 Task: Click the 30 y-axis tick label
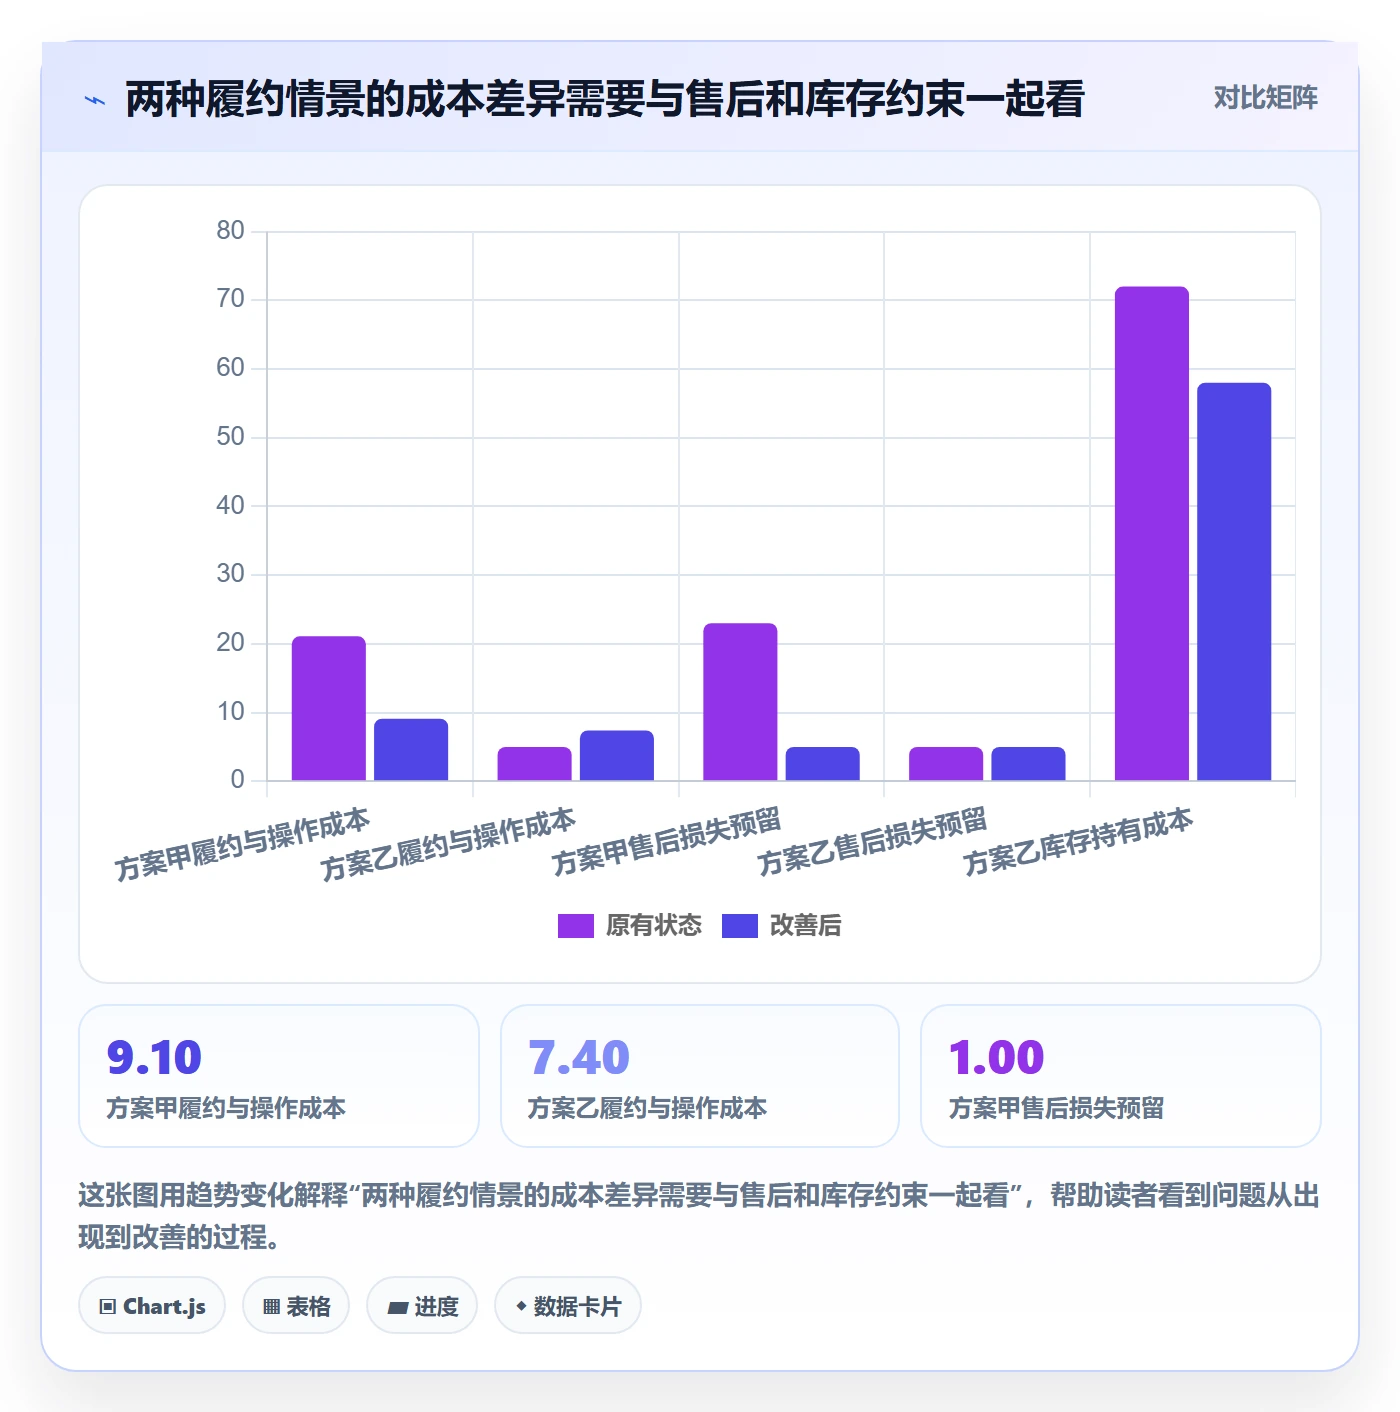(230, 574)
